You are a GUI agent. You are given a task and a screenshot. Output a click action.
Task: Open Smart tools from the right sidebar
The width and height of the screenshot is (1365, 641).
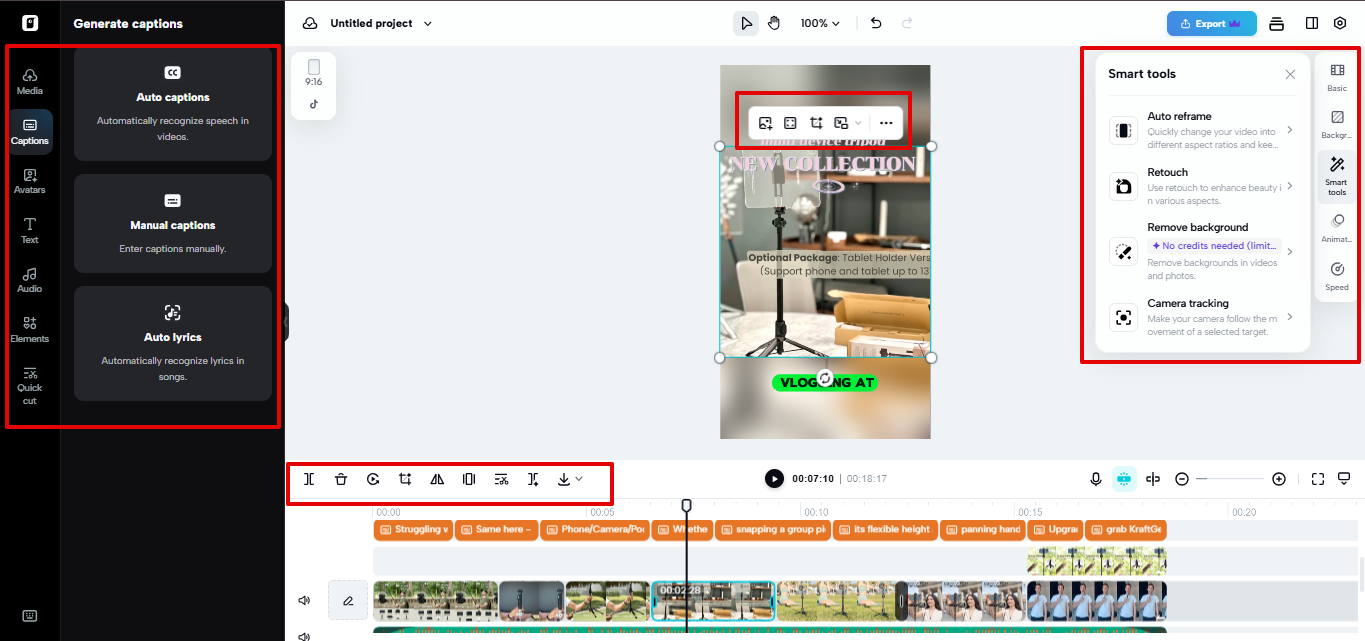coord(1336,176)
